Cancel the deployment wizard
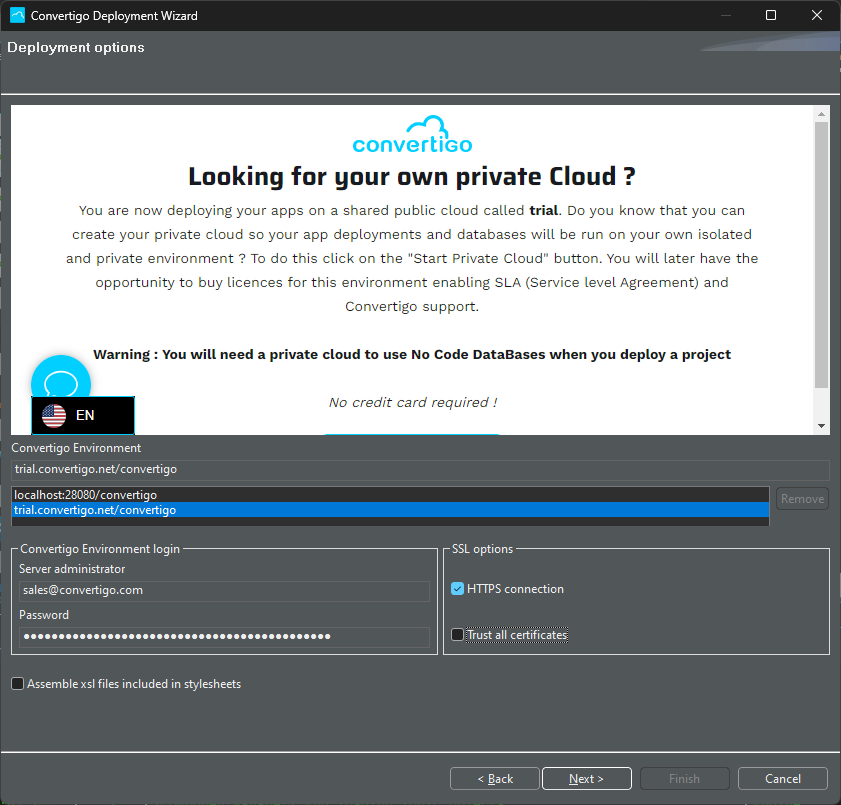 pos(782,779)
